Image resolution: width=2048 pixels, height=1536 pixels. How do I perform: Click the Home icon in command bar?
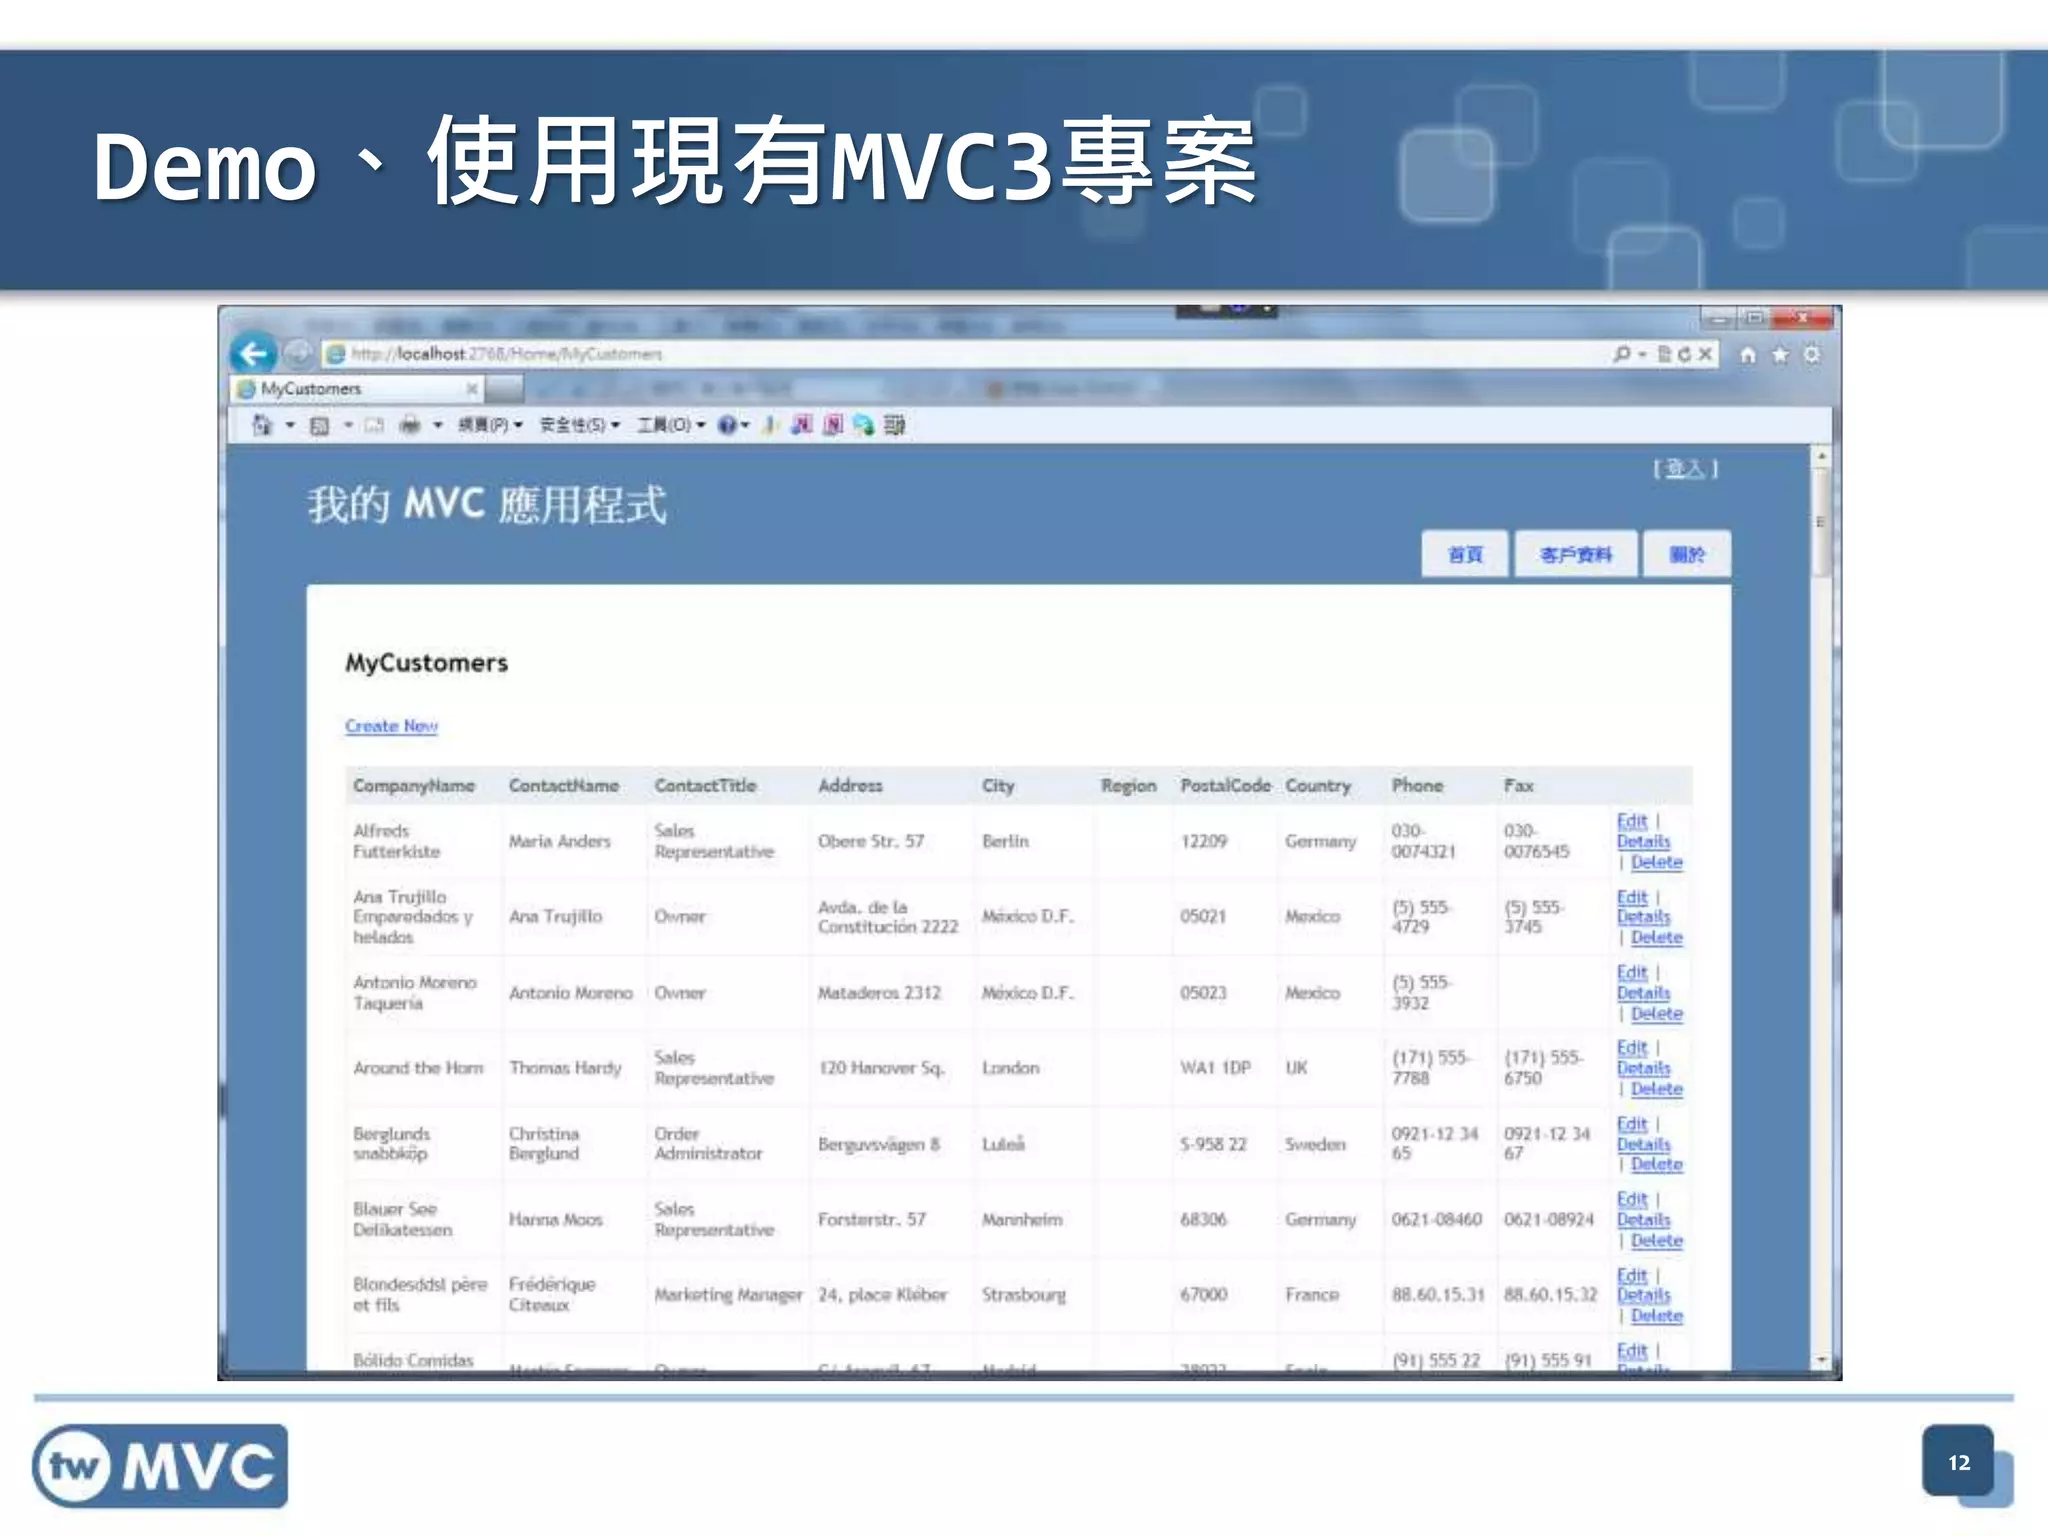(x=262, y=426)
